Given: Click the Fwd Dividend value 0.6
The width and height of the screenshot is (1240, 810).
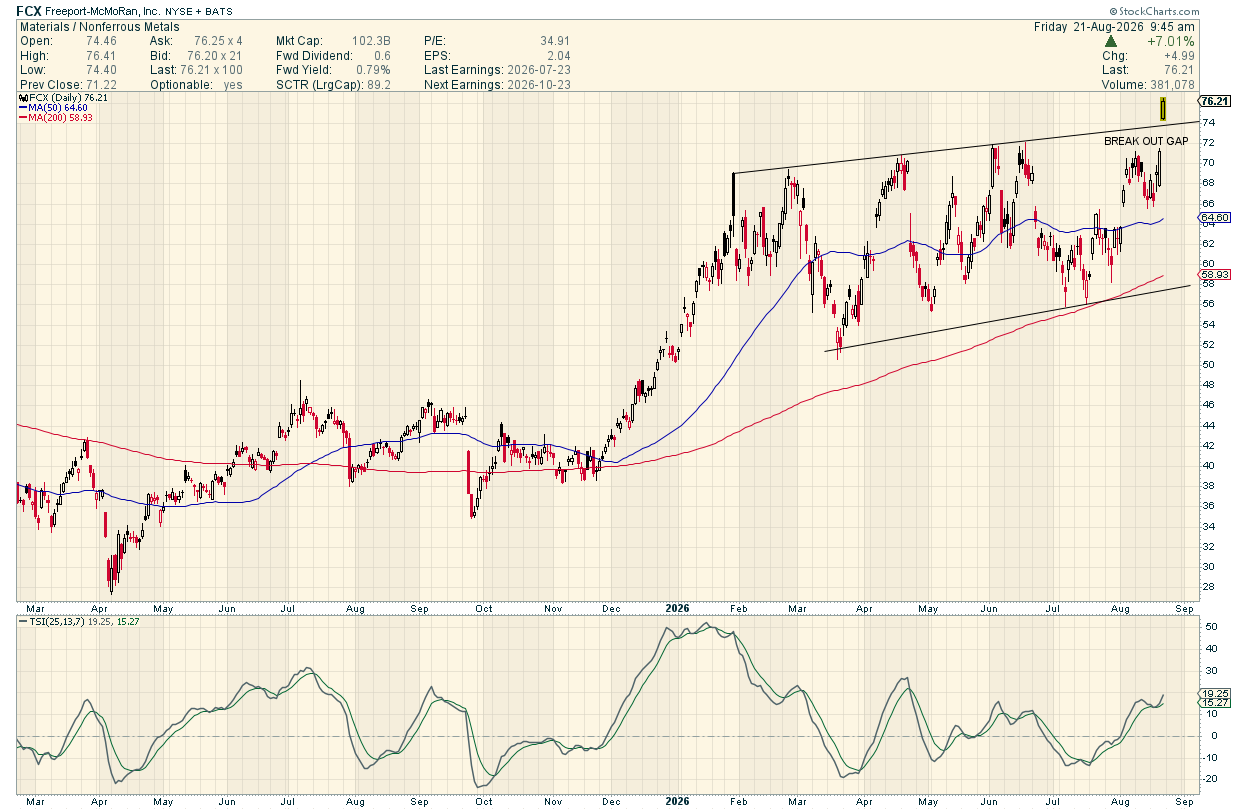Looking at the screenshot, I should [x=381, y=56].
